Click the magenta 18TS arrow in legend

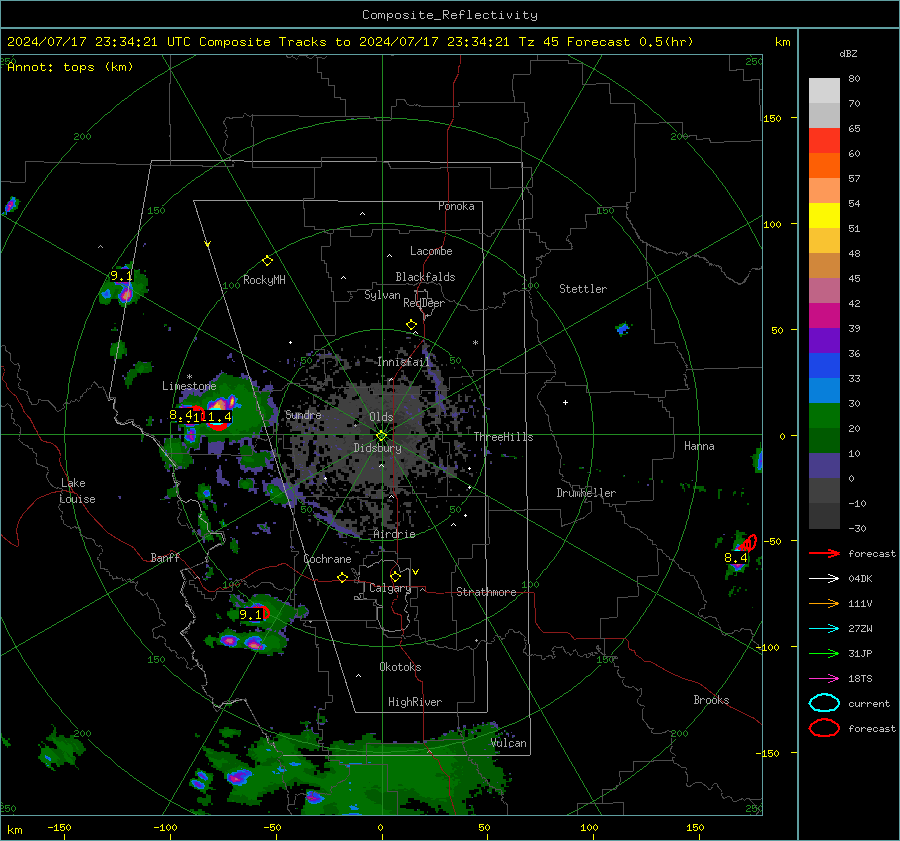tap(825, 679)
